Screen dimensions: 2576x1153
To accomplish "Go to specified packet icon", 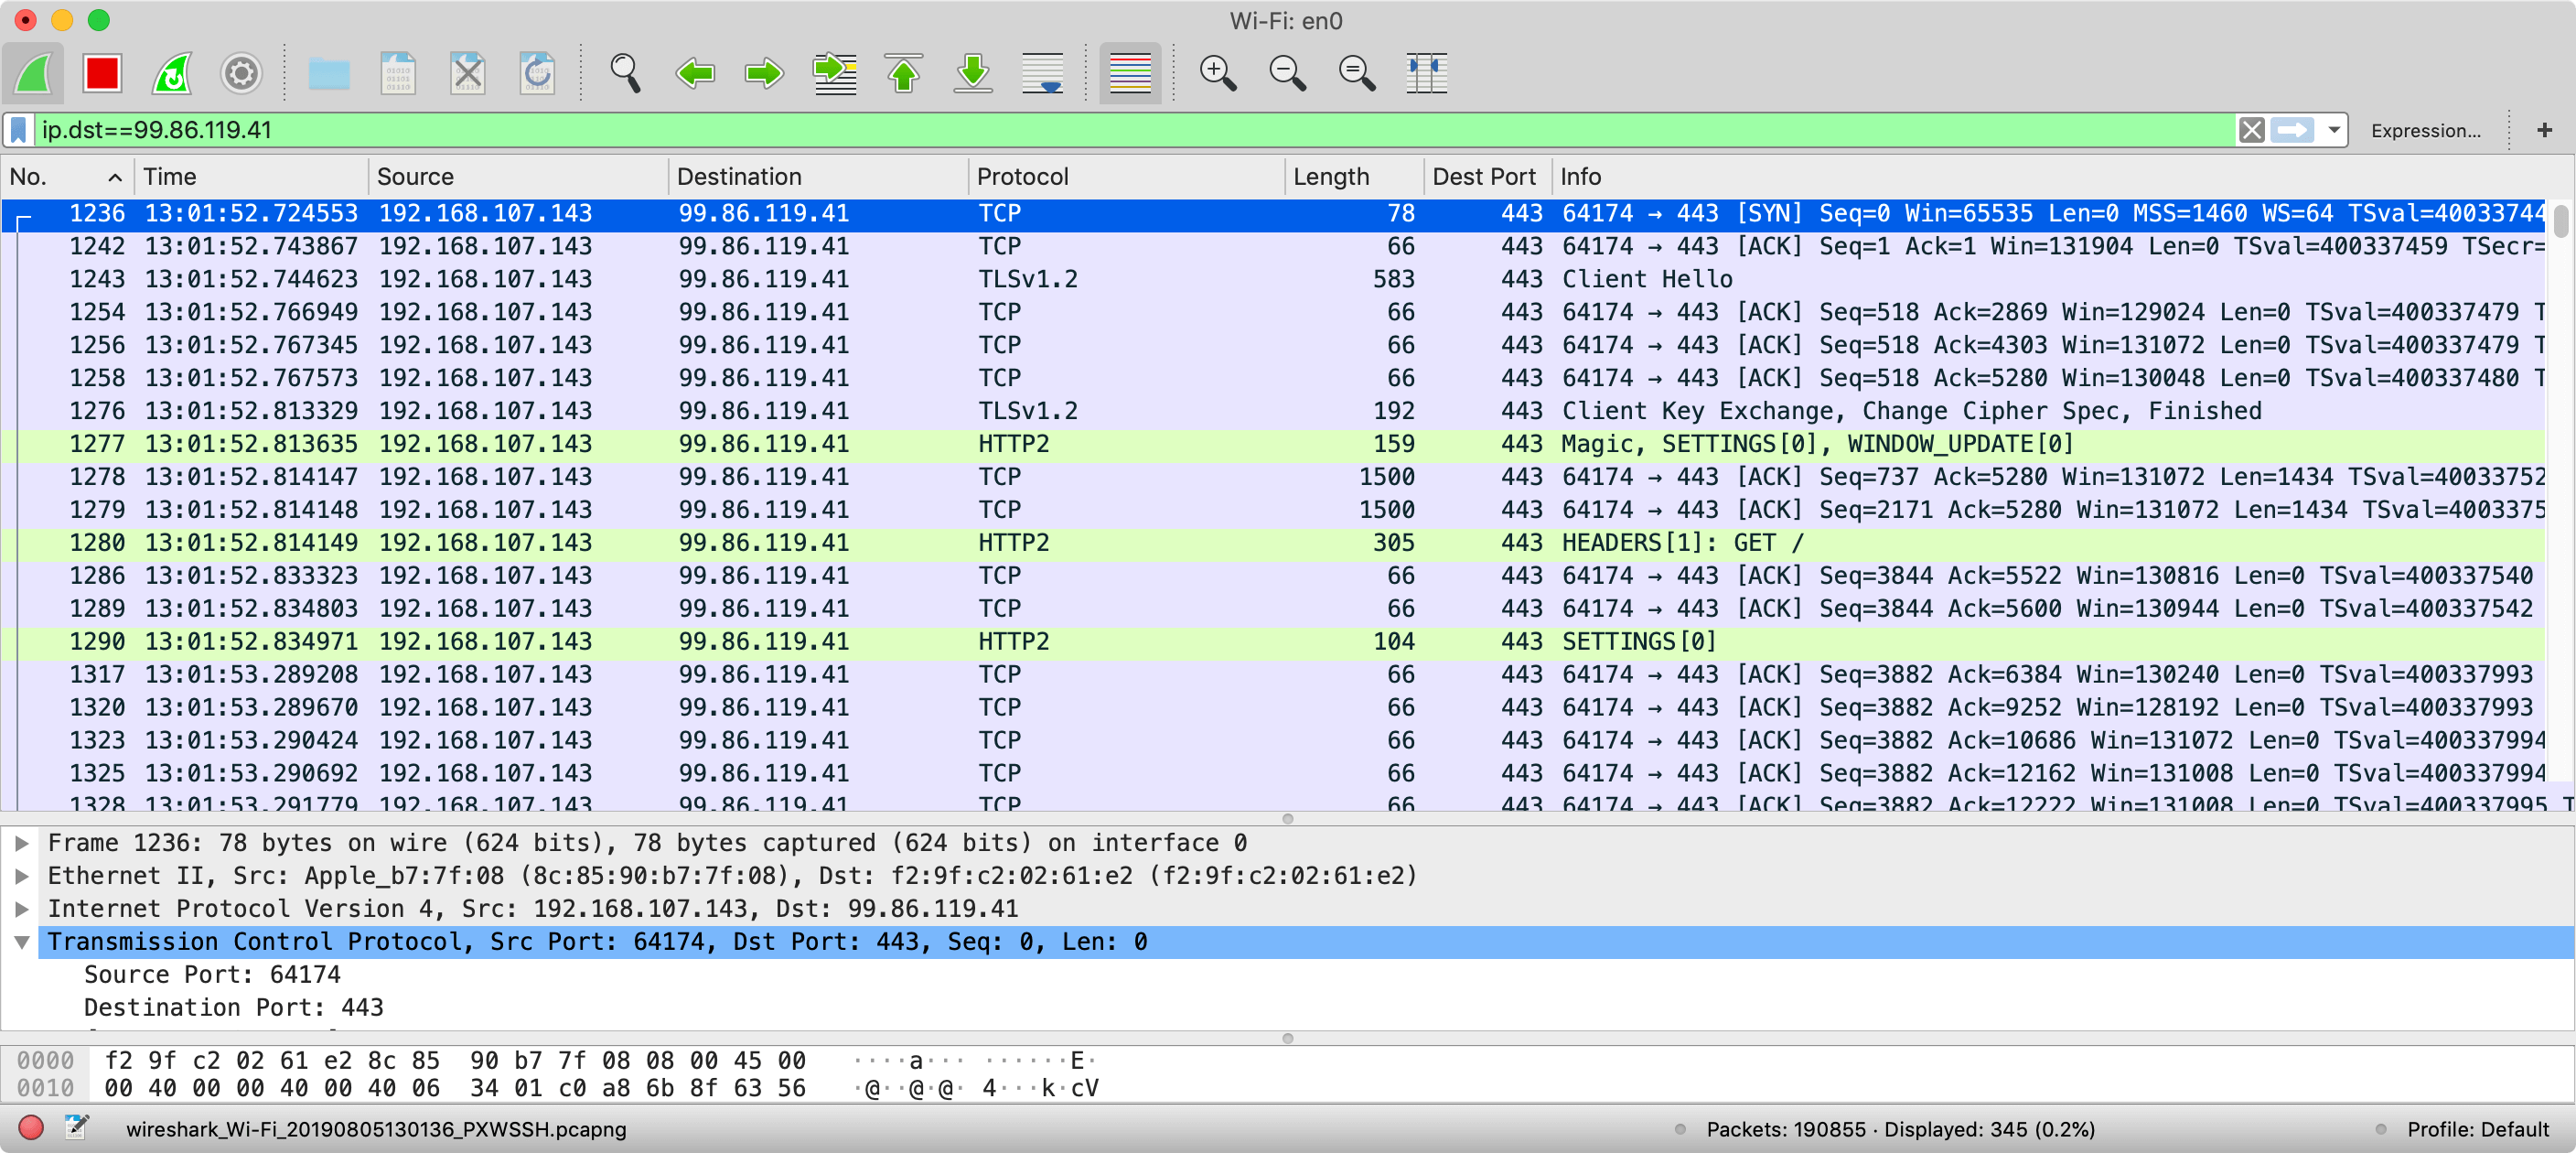I will (x=834, y=73).
